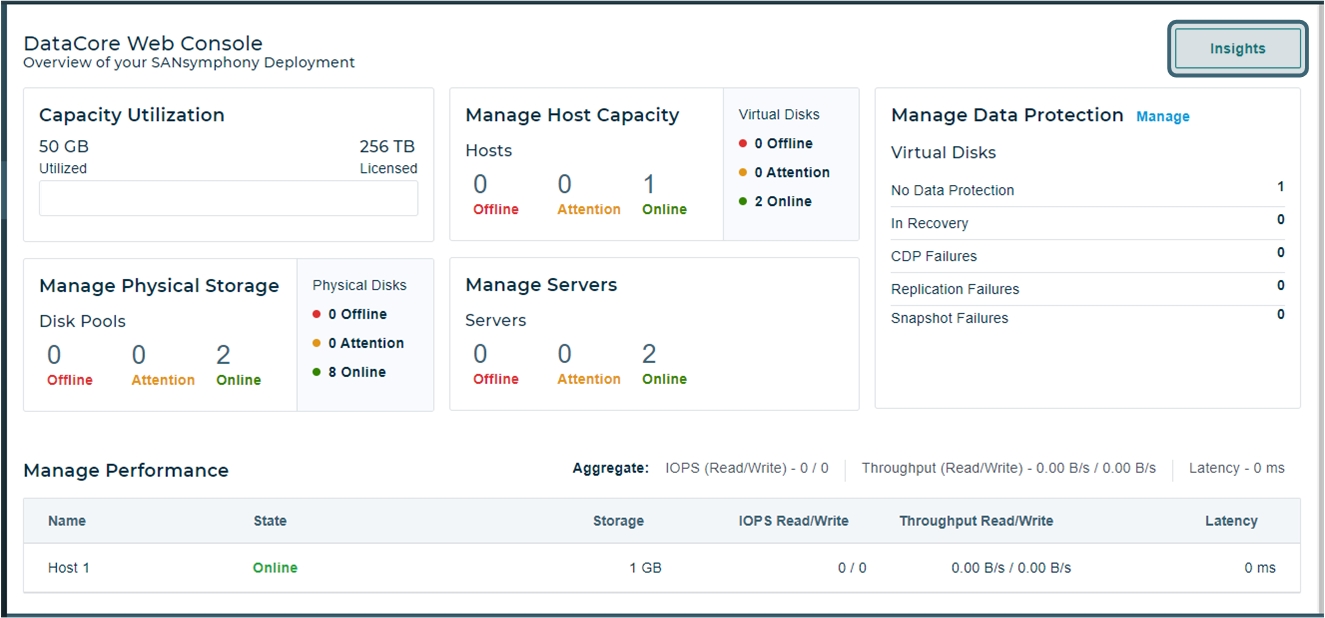
Task: Click the Manage link beside Data Protection
Action: pyautogui.click(x=1162, y=117)
